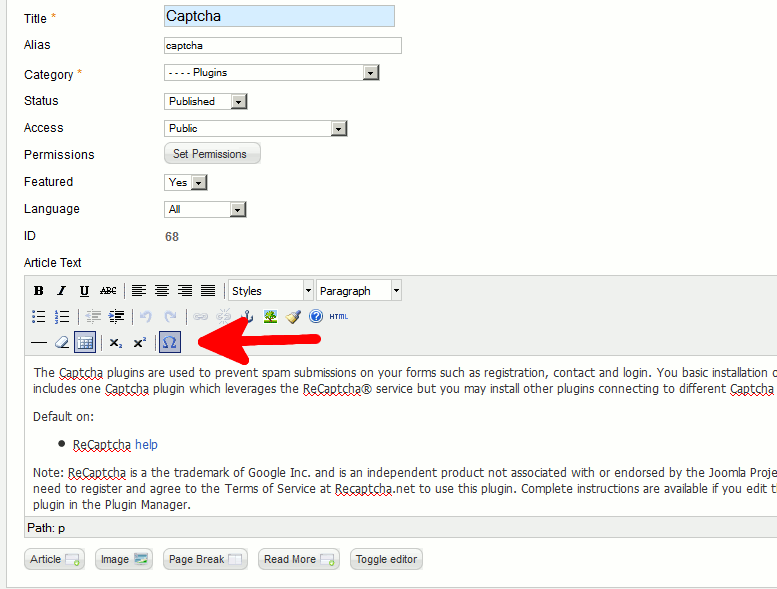Image resolution: width=777 pixels, height=589 pixels.
Task: Insert a Page Break
Action: tap(205, 559)
